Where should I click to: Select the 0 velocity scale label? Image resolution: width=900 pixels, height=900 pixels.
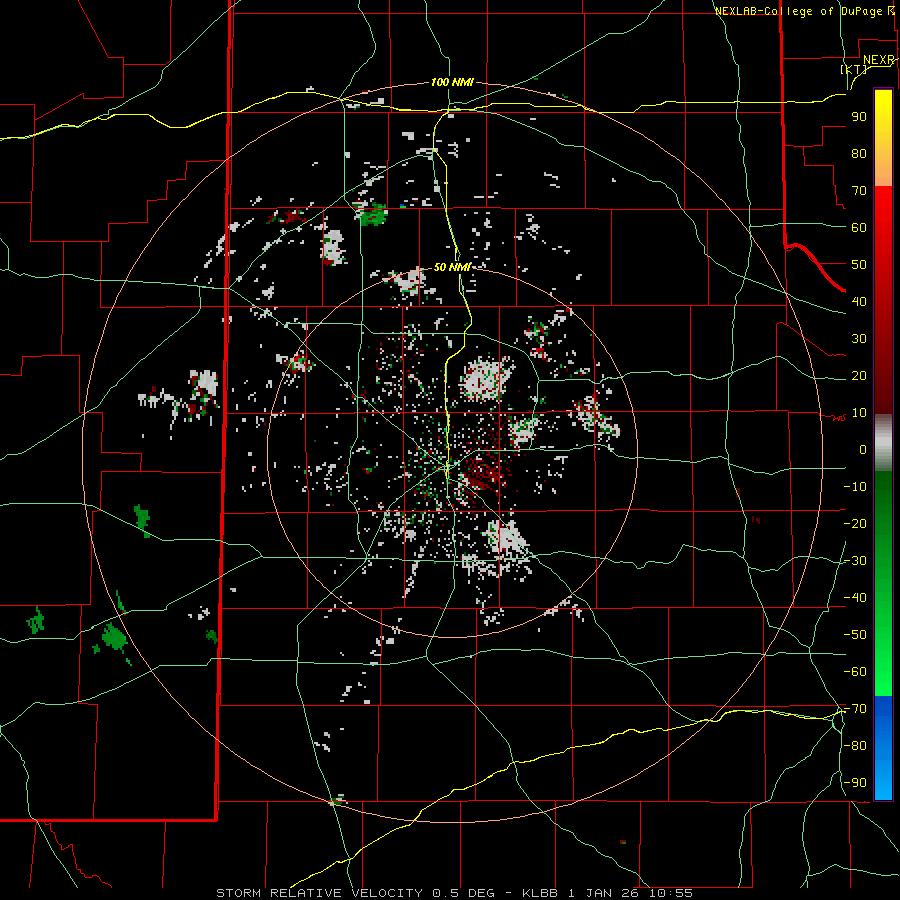click(863, 450)
